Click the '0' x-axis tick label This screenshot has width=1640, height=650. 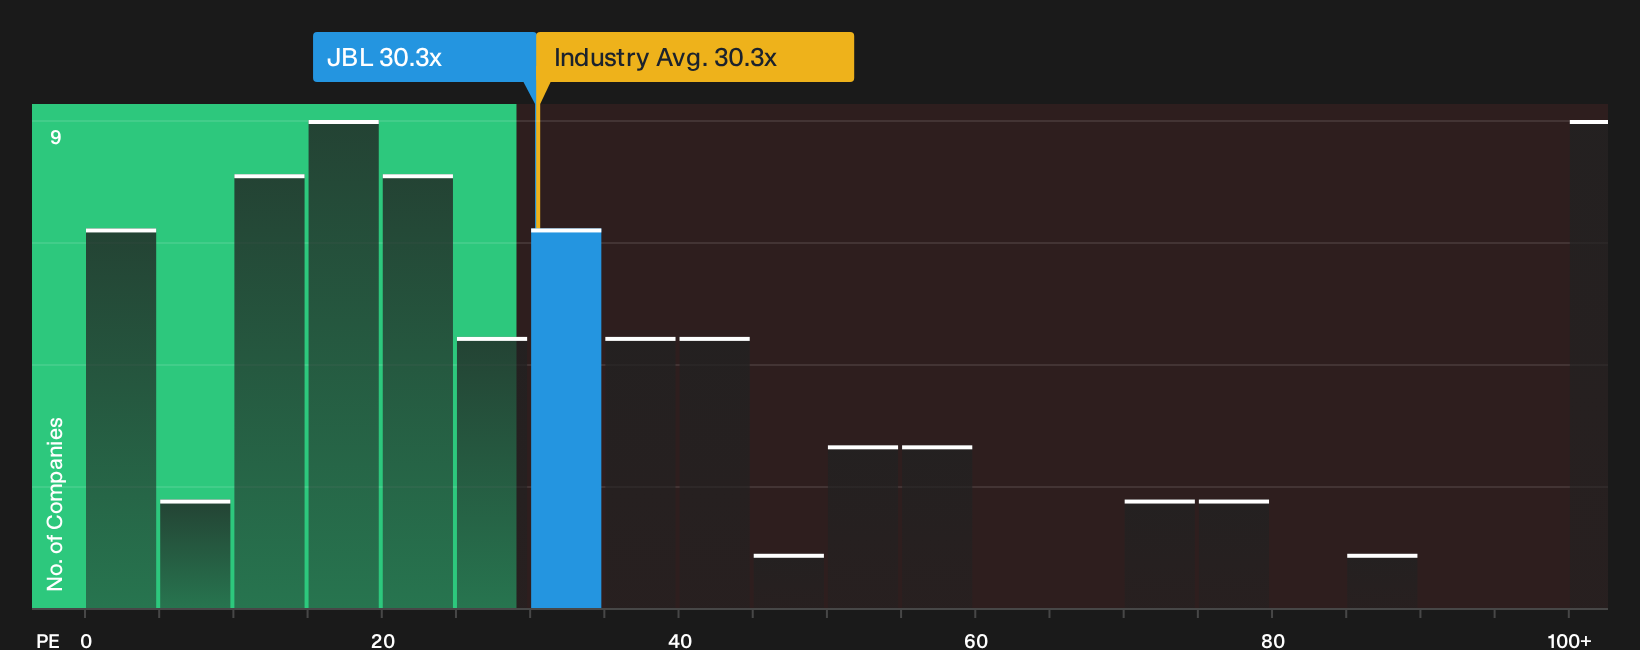(x=86, y=640)
